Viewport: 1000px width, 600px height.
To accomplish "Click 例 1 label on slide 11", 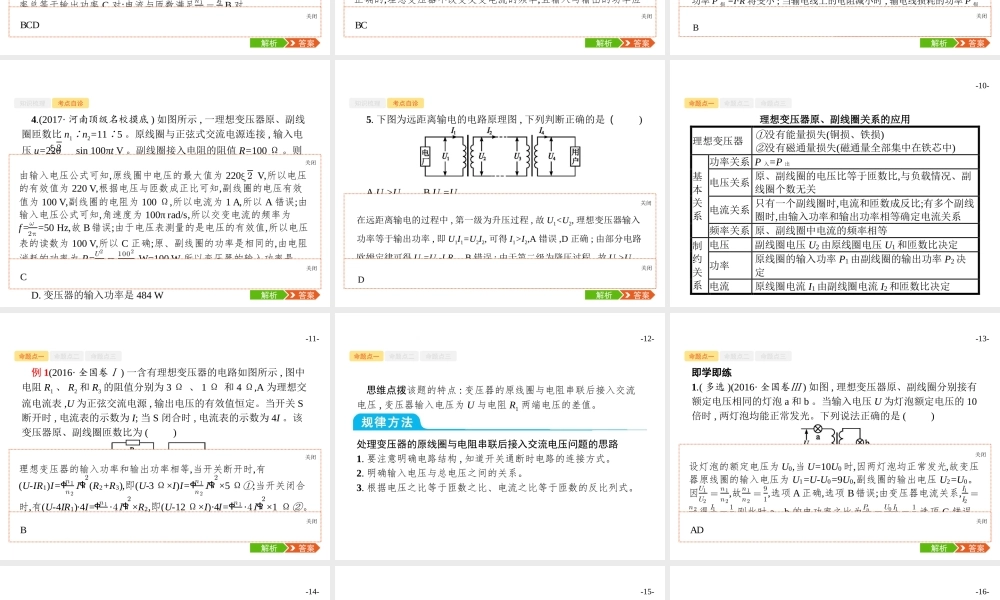I will pos(40,372).
